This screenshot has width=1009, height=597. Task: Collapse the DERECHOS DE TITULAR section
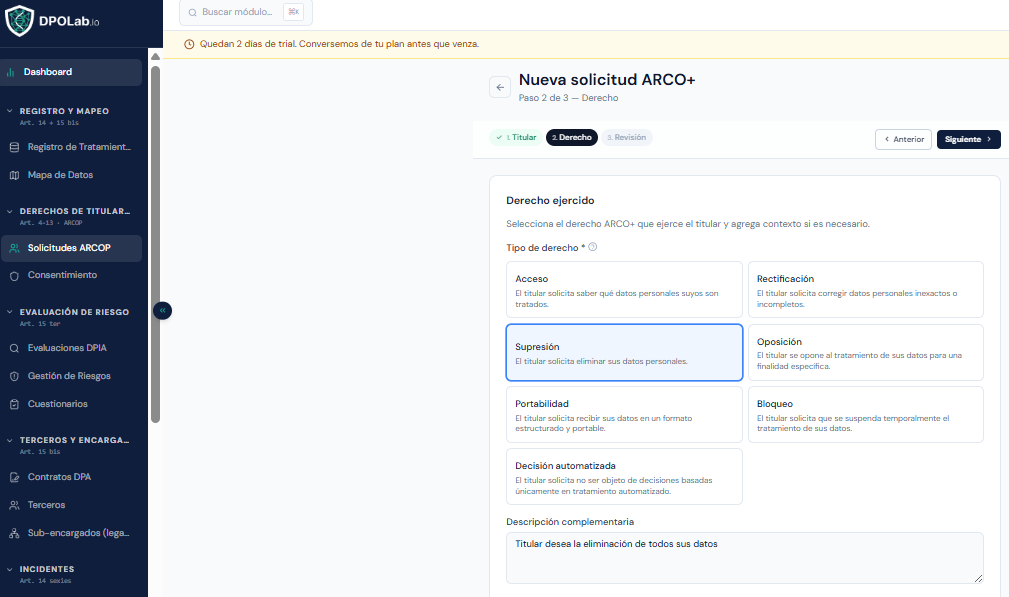10,211
